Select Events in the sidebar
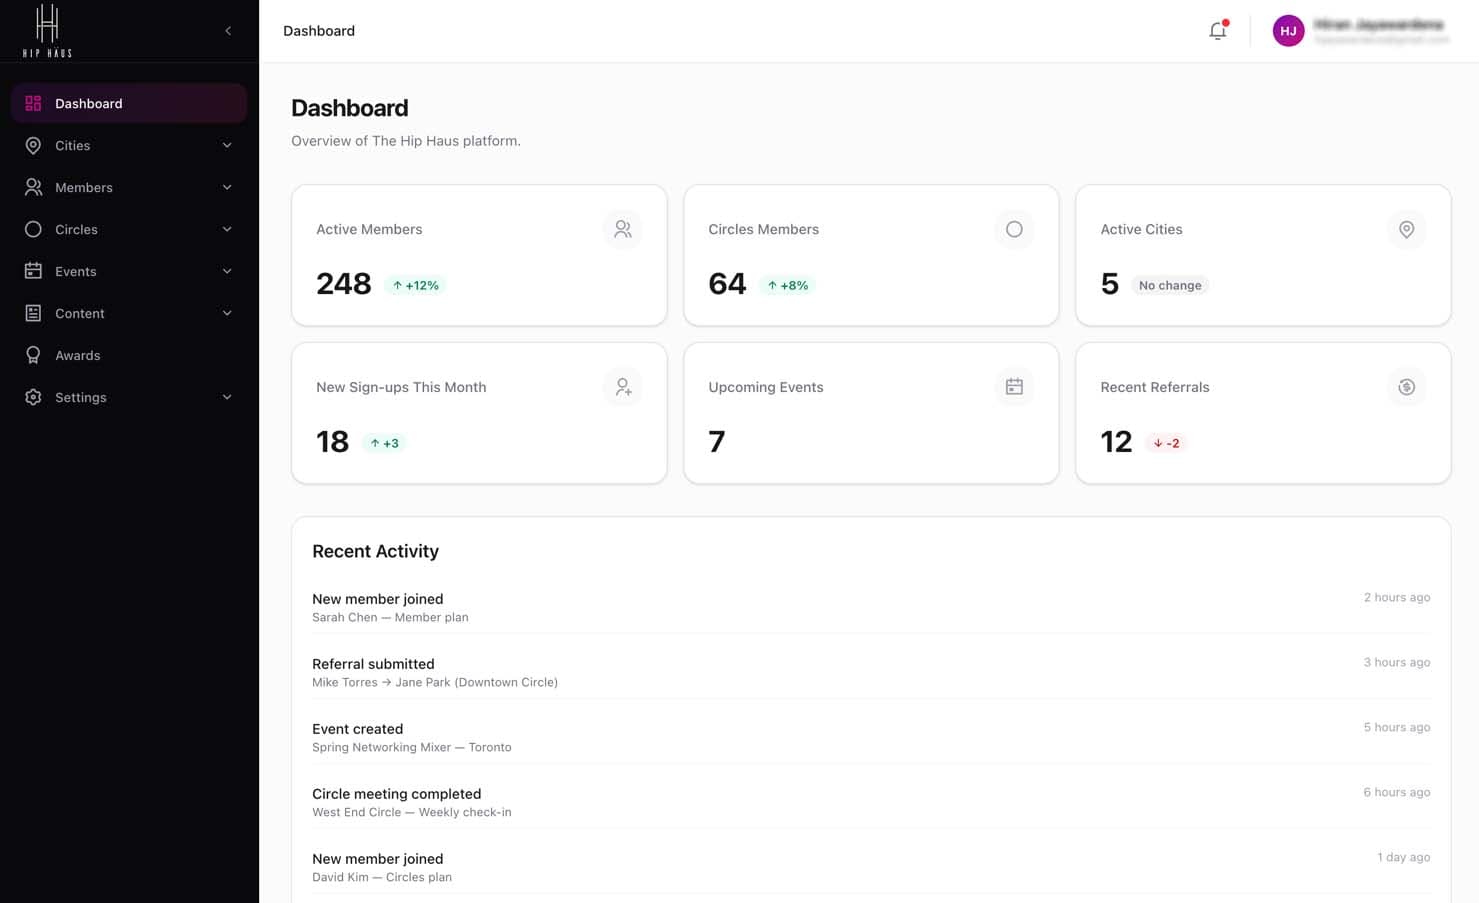 (x=129, y=271)
